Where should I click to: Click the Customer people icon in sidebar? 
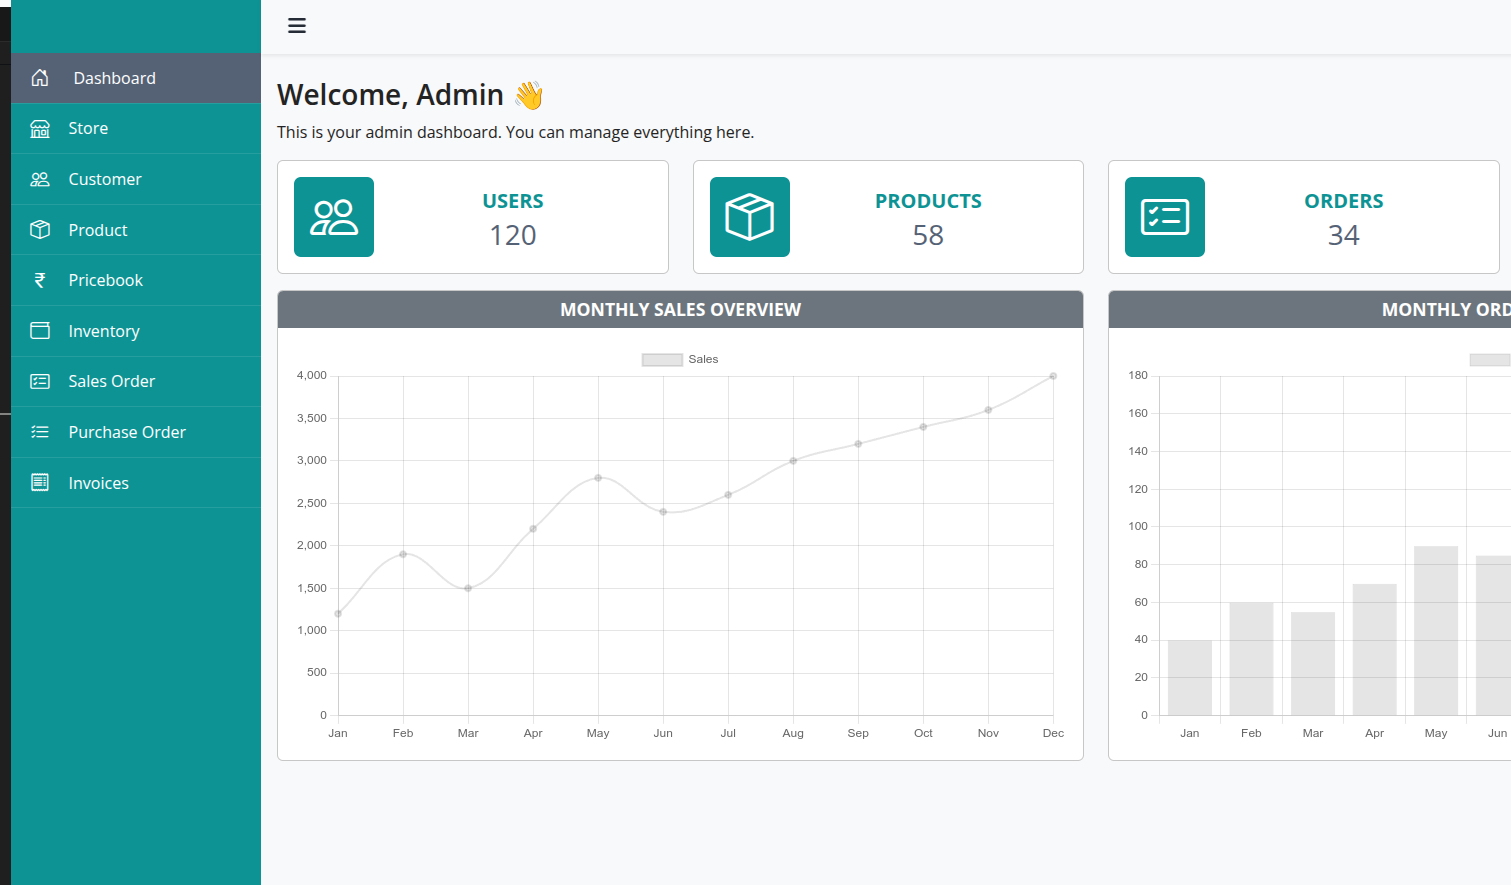click(40, 179)
